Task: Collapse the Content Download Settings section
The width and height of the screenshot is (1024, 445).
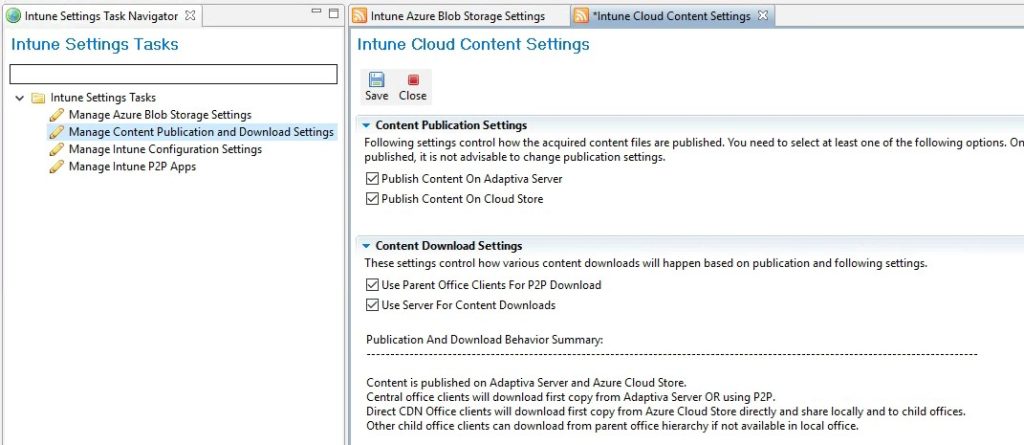Action: pos(366,246)
